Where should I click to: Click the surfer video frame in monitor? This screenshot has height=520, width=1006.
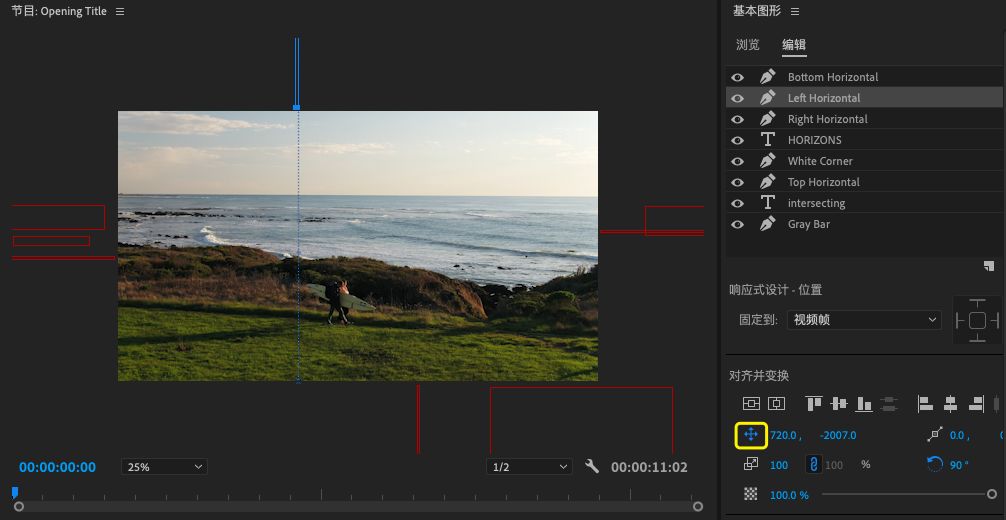[x=358, y=246]
